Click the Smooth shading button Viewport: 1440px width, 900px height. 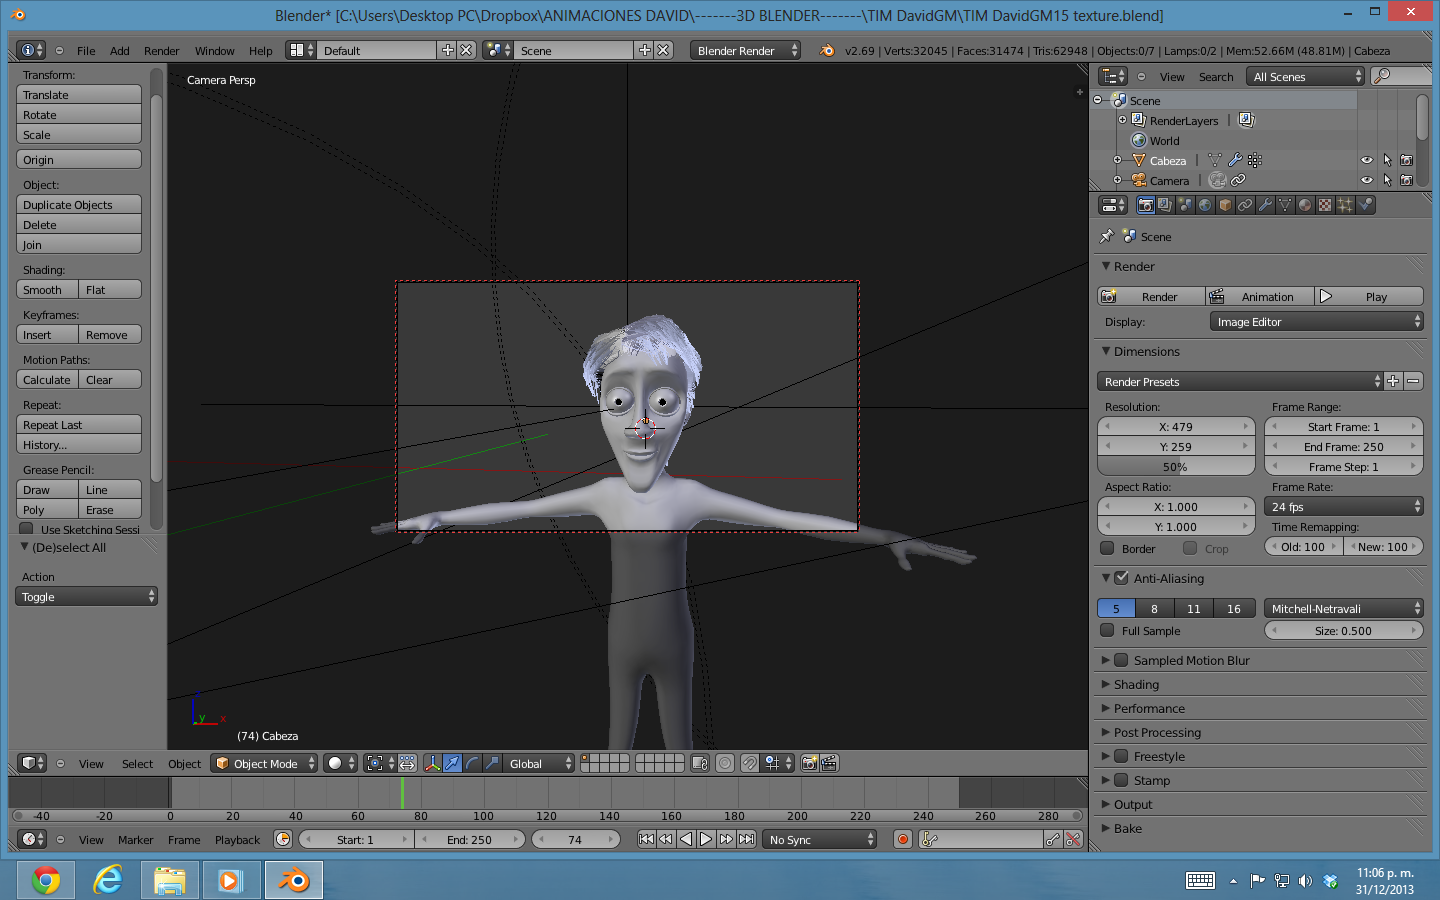(47, 289)
